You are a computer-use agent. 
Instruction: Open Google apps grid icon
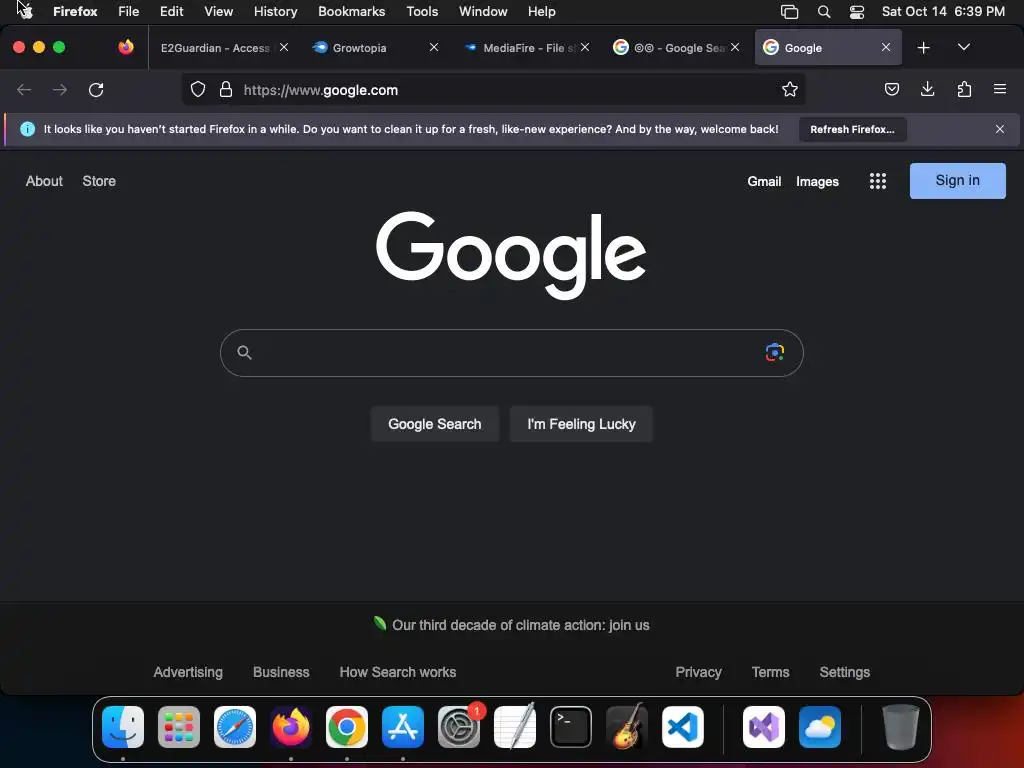[878, 181]
